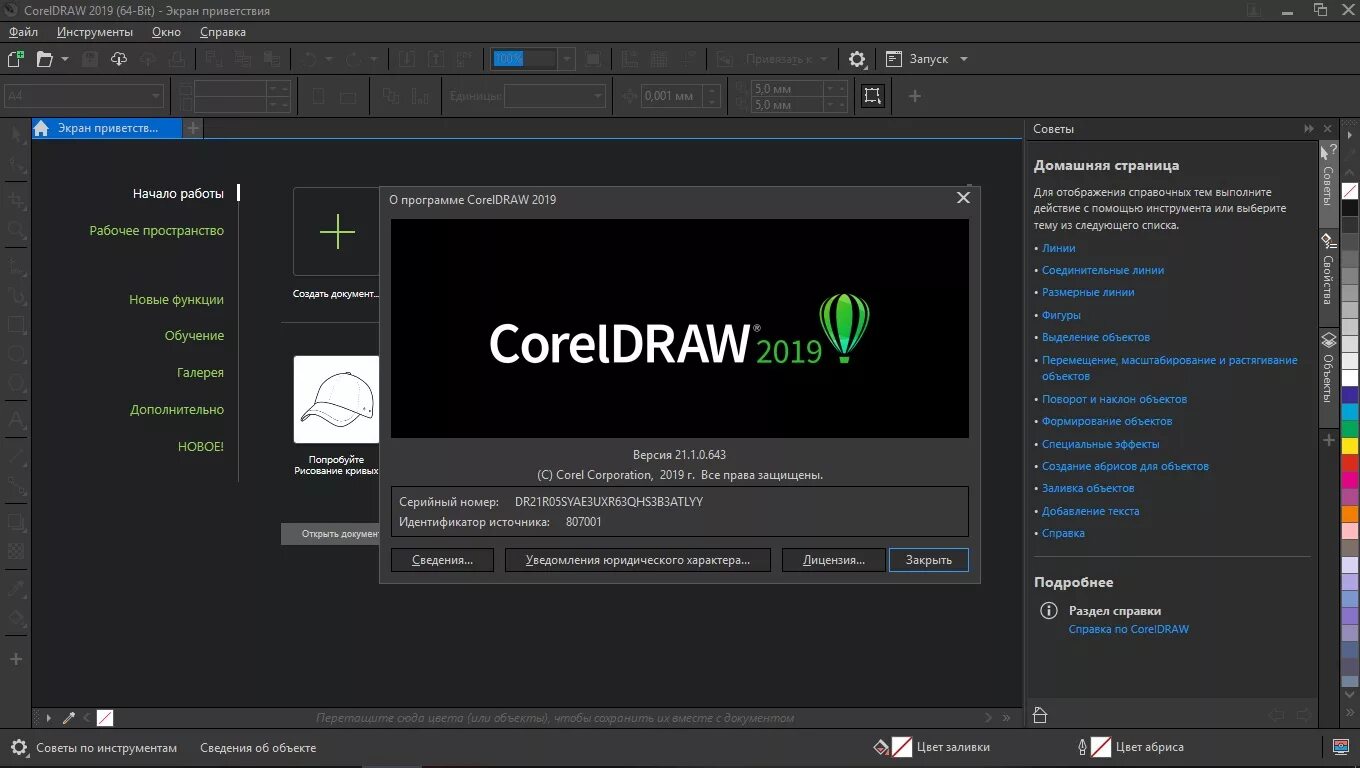Expand the open folder dropdown arrow

tap(65, 59)
